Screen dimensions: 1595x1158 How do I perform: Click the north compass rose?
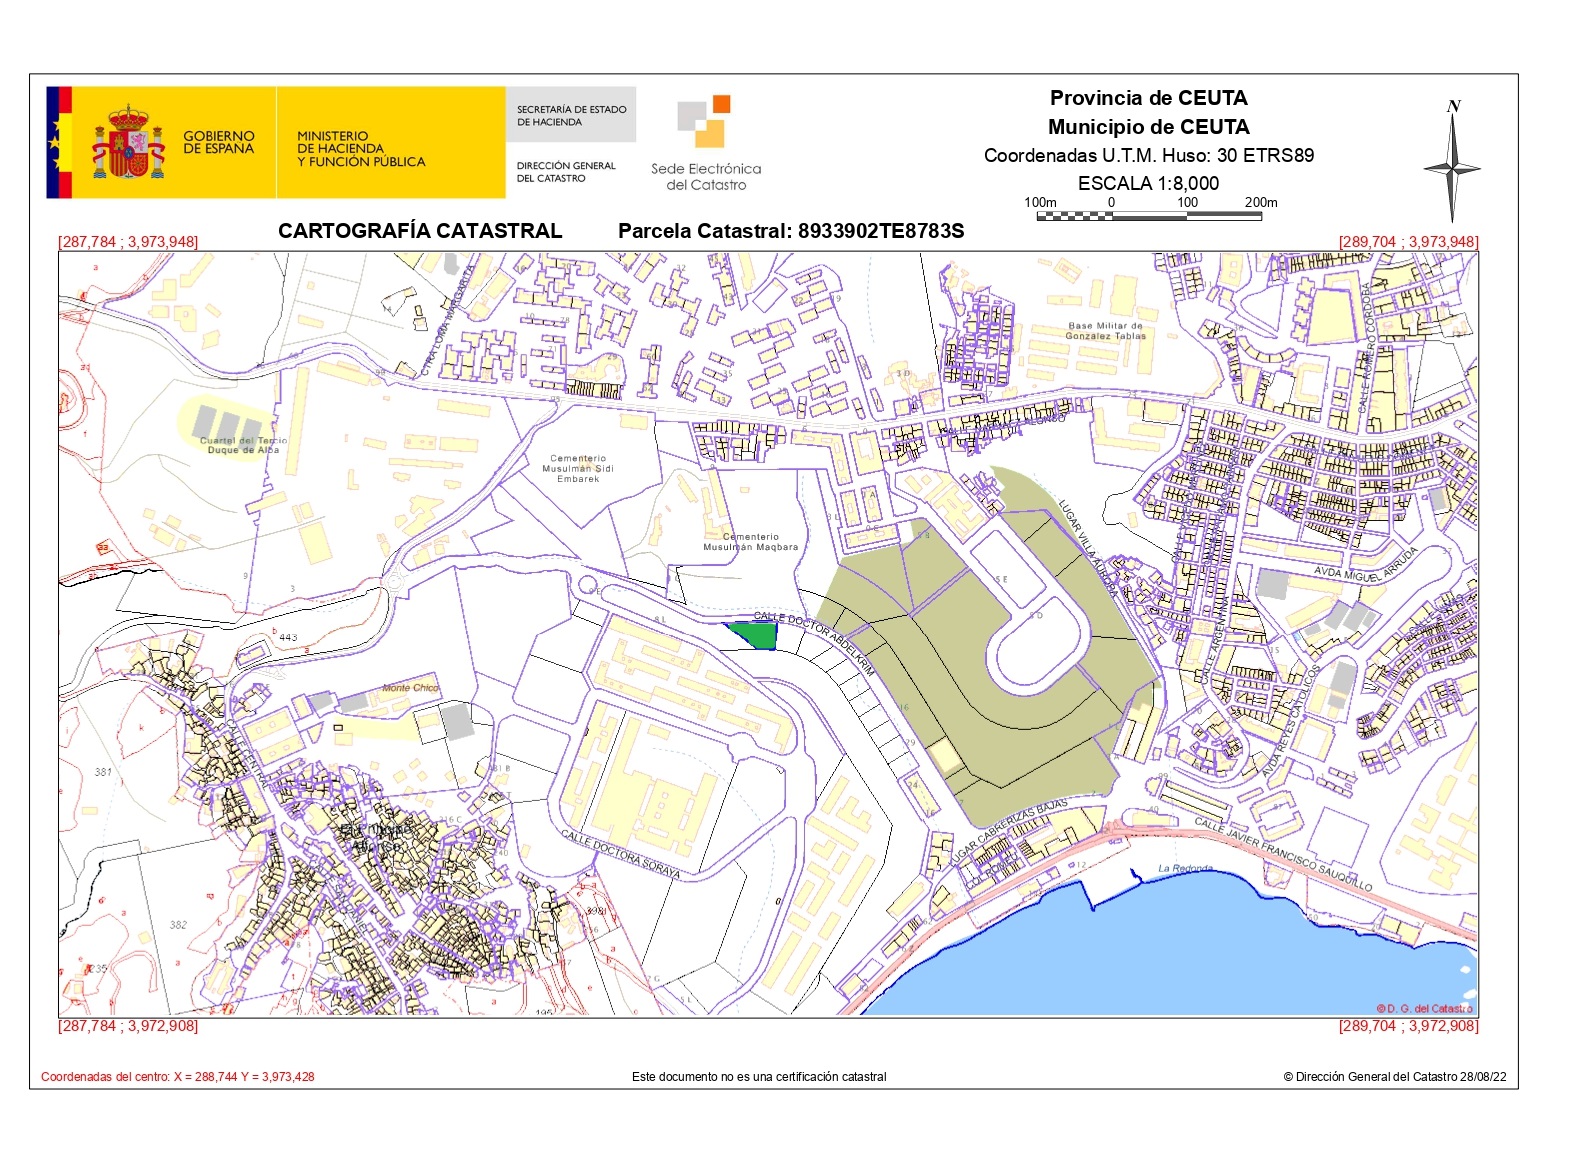point(1452,163)
